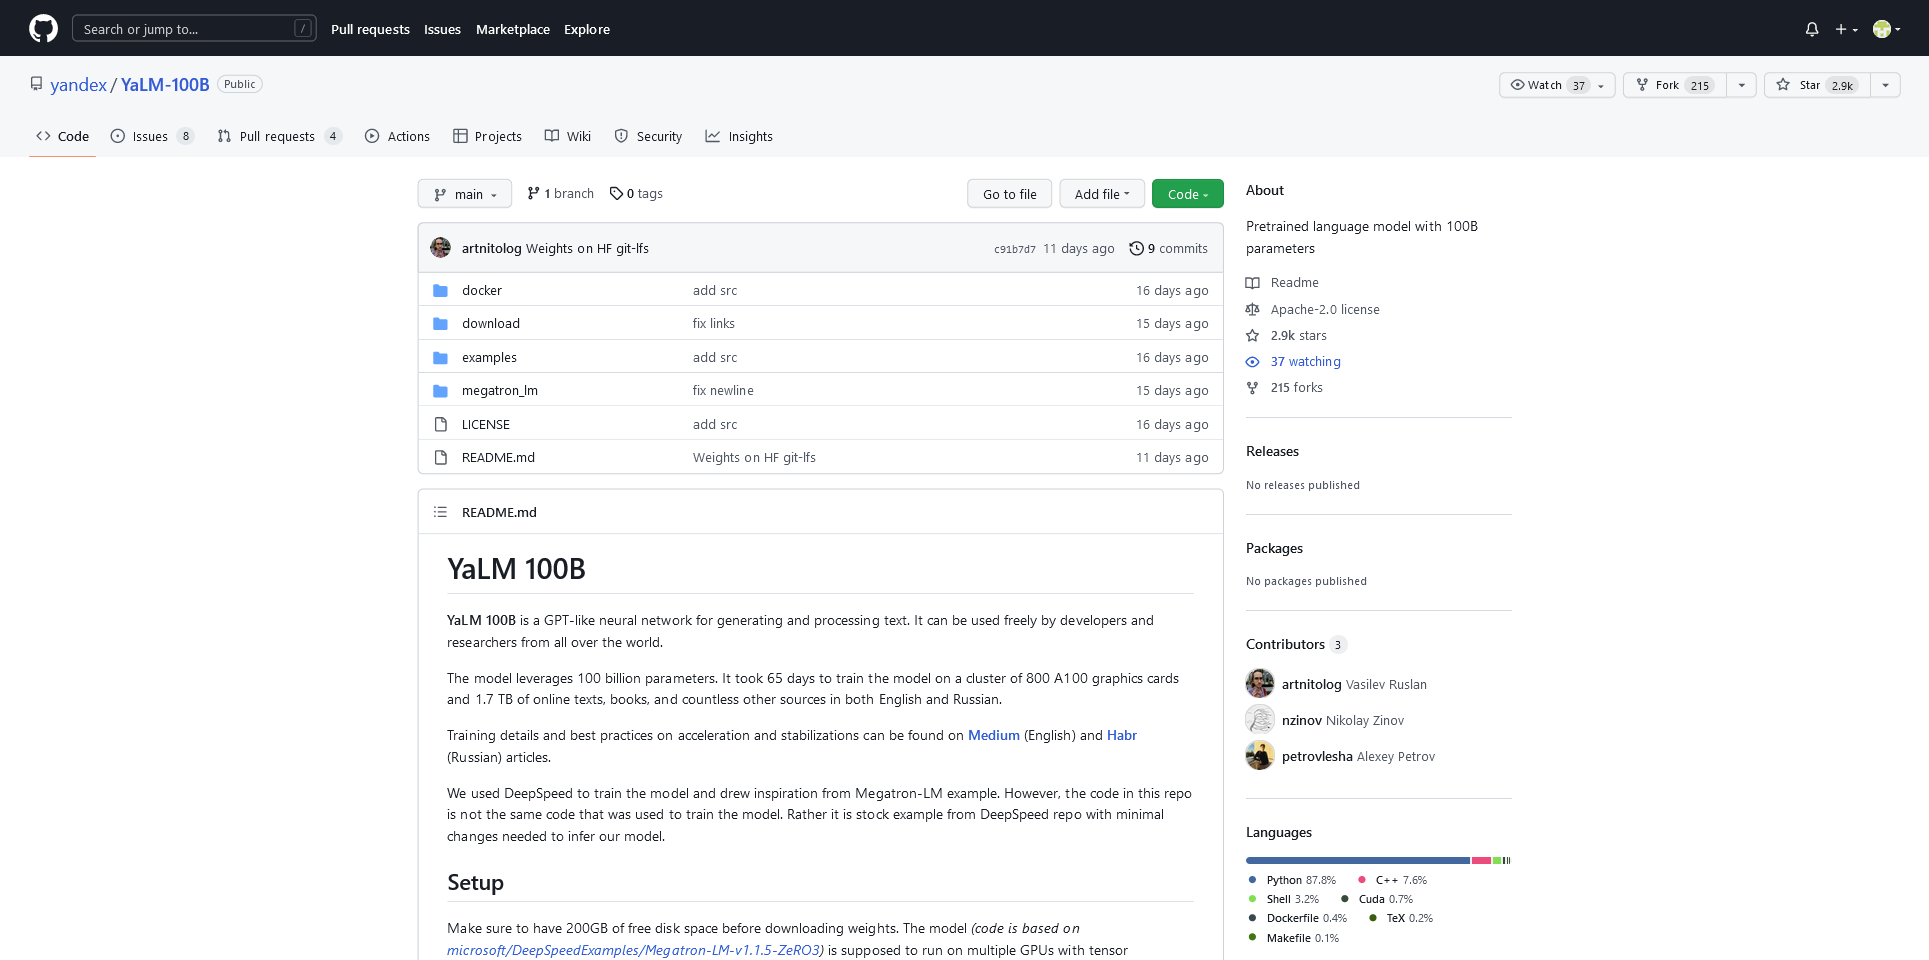Click the README.md file icon in file list

point(440,457)
